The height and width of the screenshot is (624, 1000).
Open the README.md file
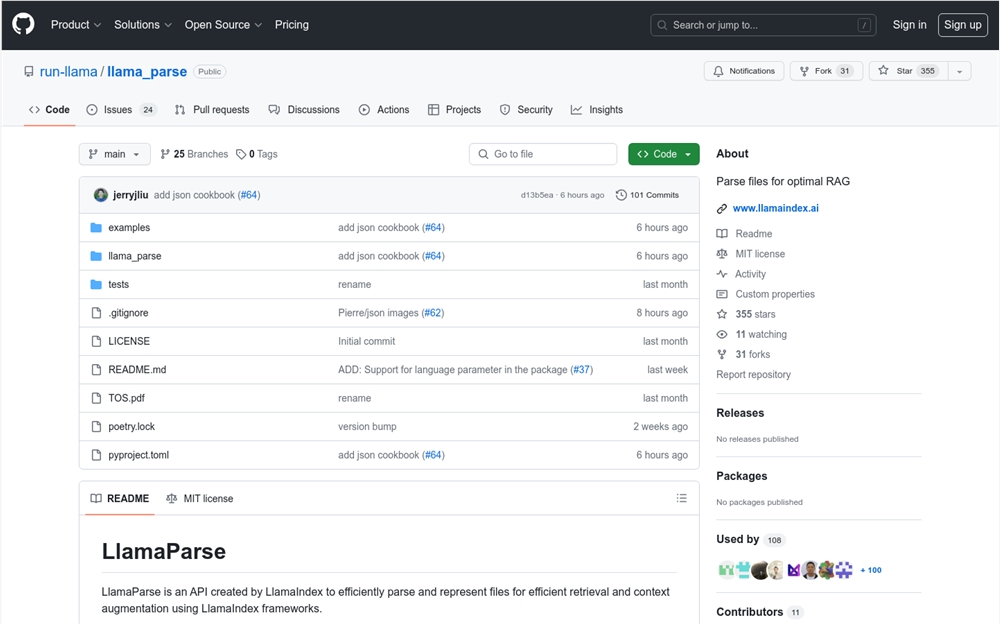(x=137, y=369)
